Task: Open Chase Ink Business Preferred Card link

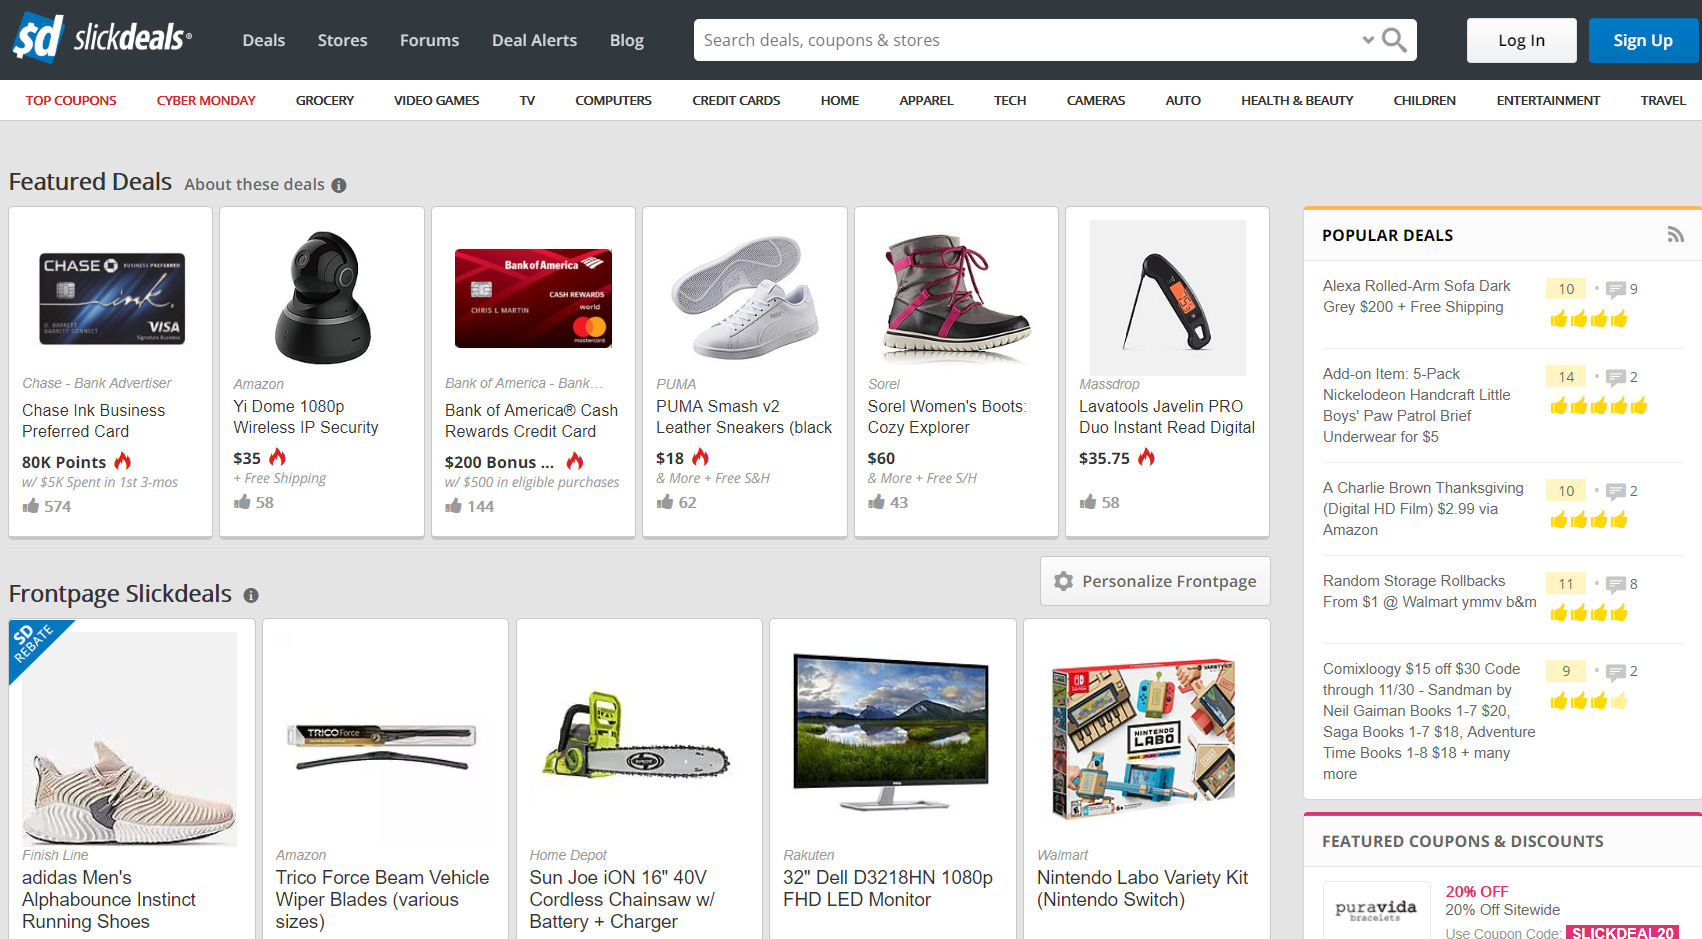Action: [x=94, y=421]
